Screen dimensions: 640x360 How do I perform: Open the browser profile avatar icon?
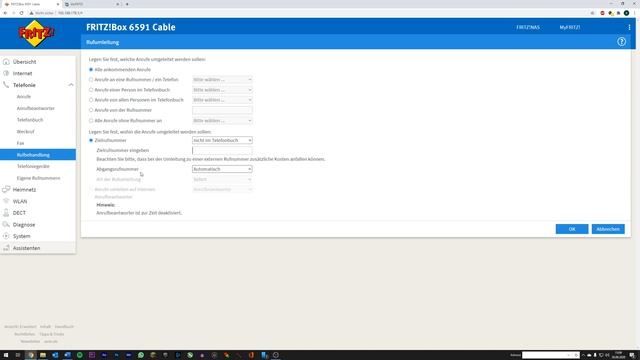626,13
